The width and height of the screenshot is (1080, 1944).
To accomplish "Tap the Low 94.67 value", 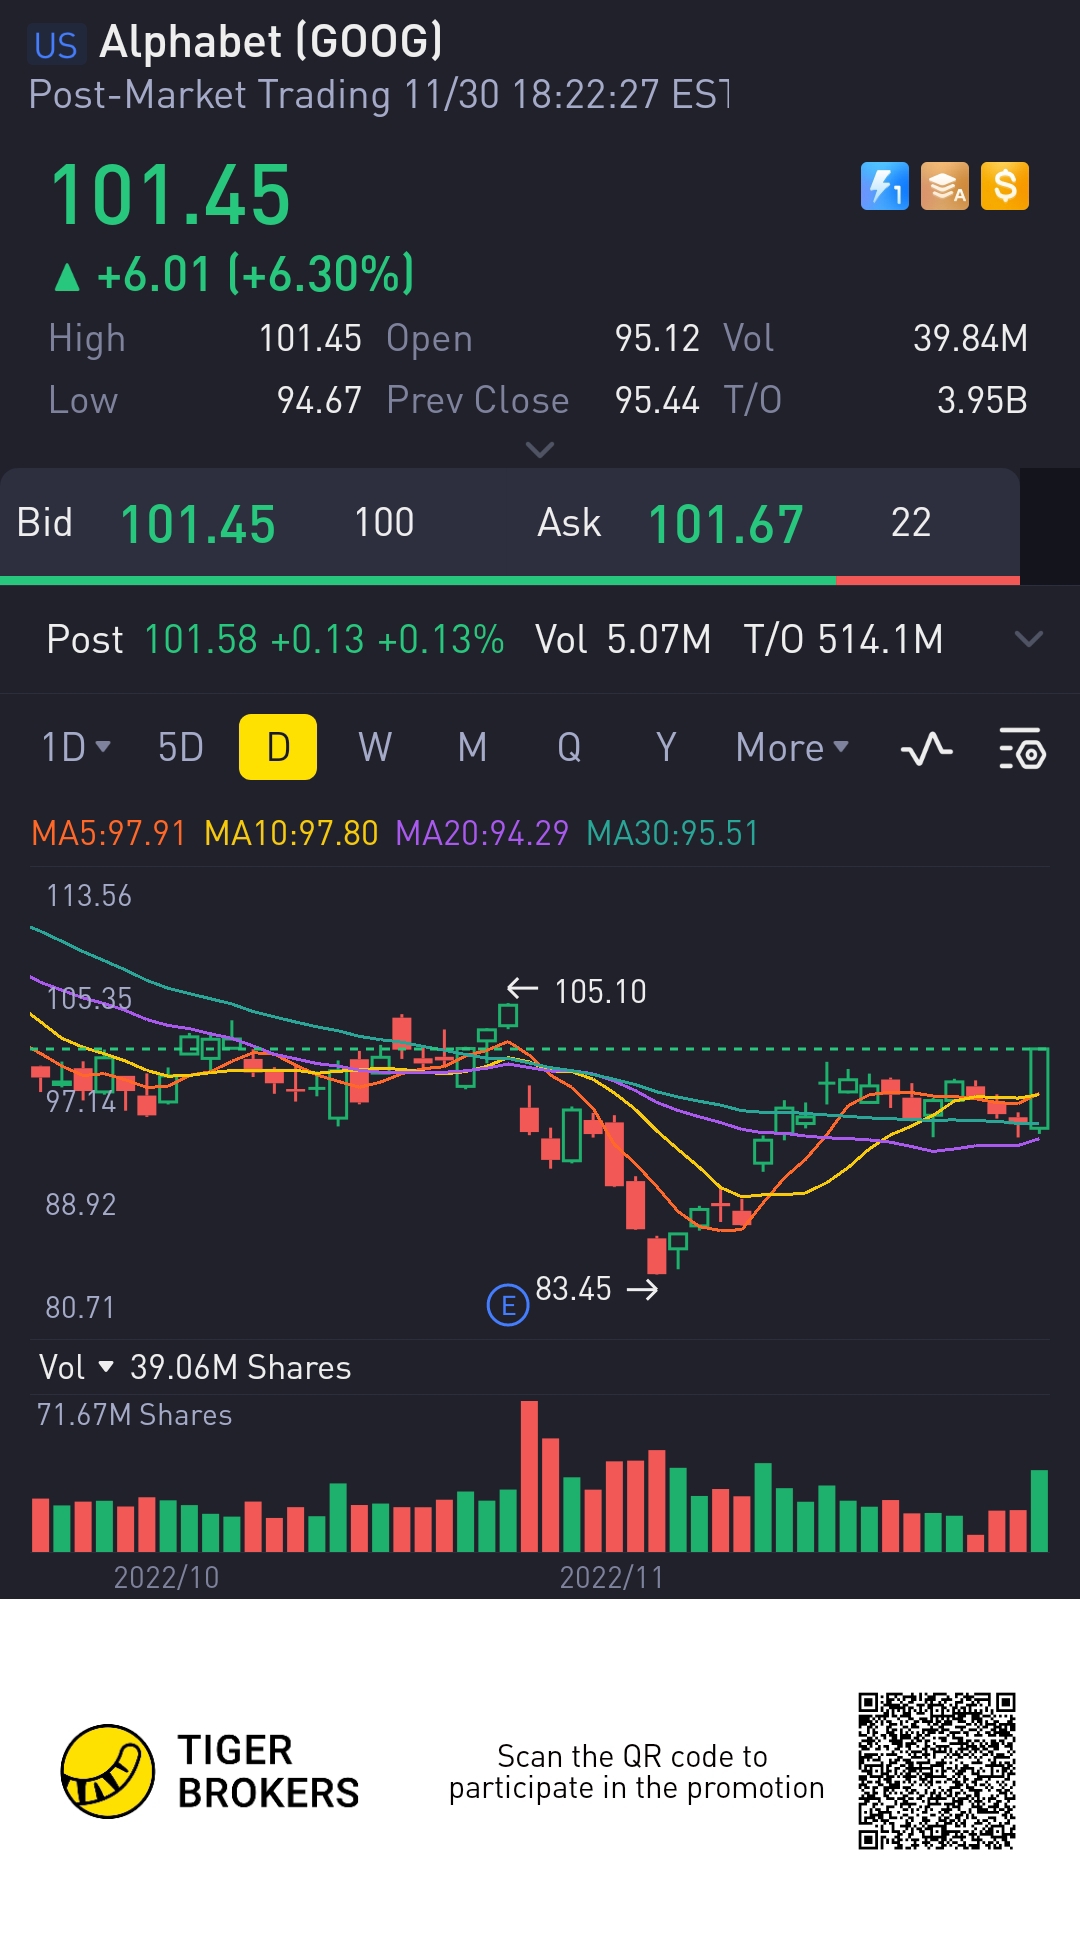I will [319, 401].
